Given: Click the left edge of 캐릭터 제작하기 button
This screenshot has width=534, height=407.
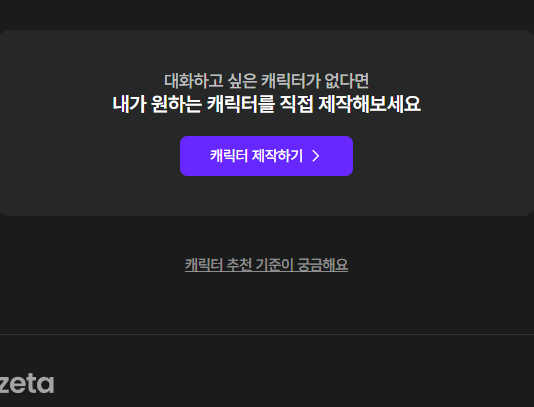Looking at the screenshot, I should pos(184,156).
